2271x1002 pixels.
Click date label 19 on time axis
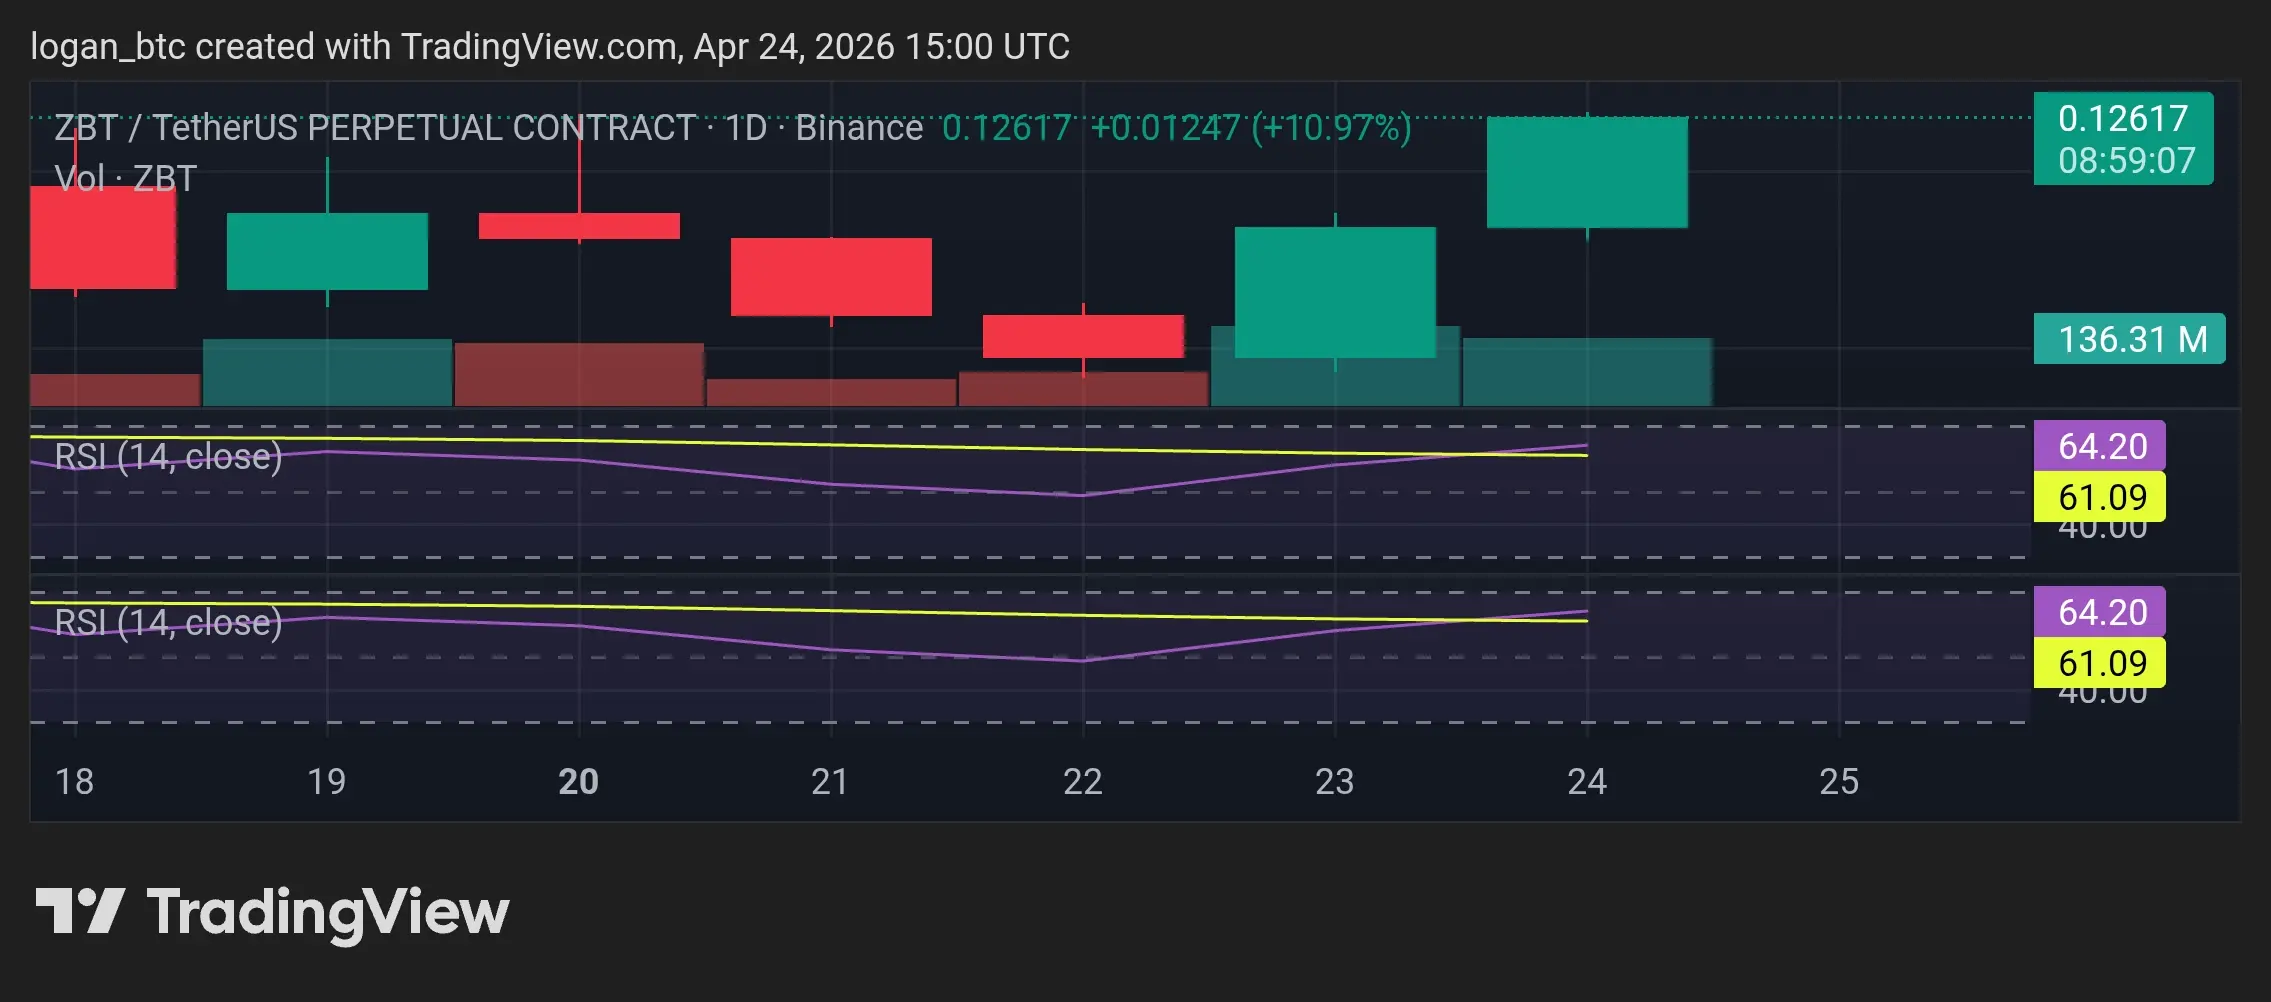point(327,781)
